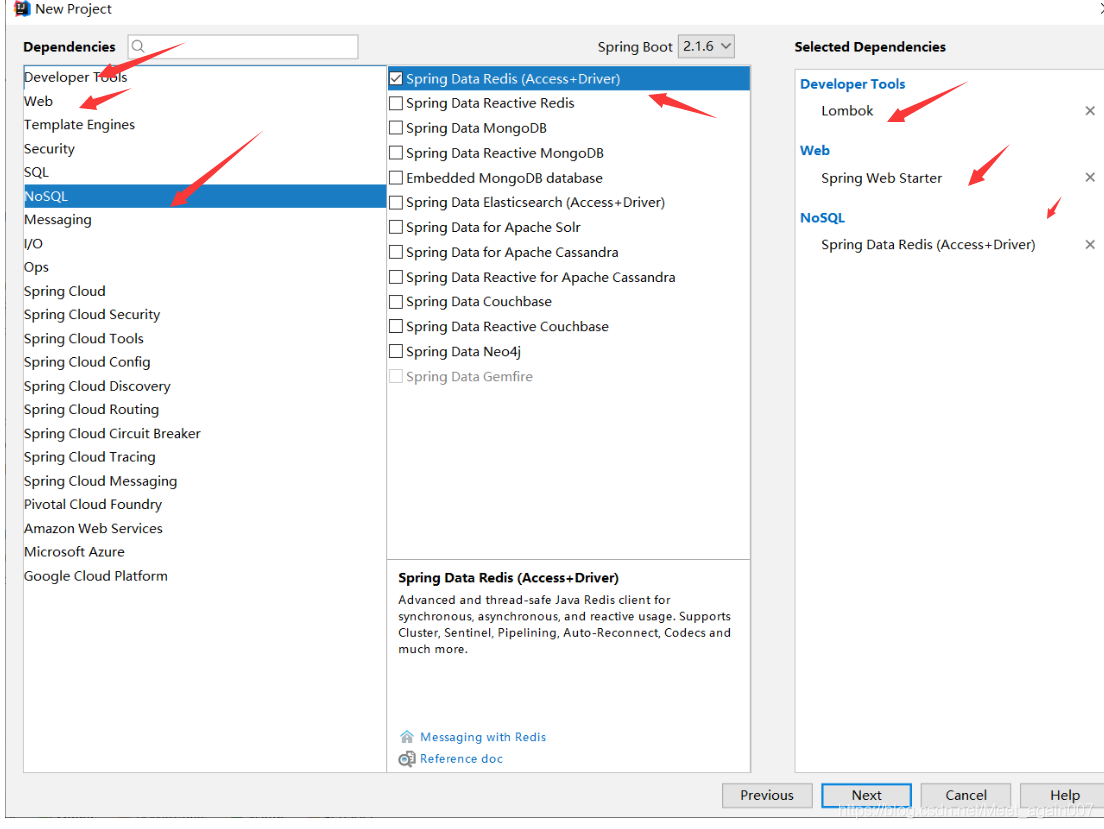The width and height of the screenshot is (1104, 829).
Task: Click the IntelliJ icon in the title bar
Action: pyautogui.click(x=22, y=8)
